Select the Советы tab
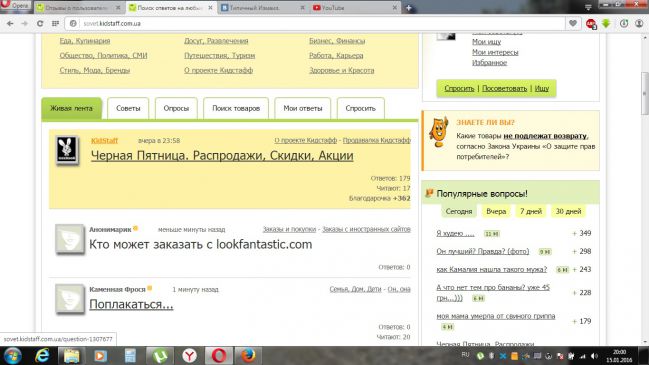 click(x=128, y=108)
